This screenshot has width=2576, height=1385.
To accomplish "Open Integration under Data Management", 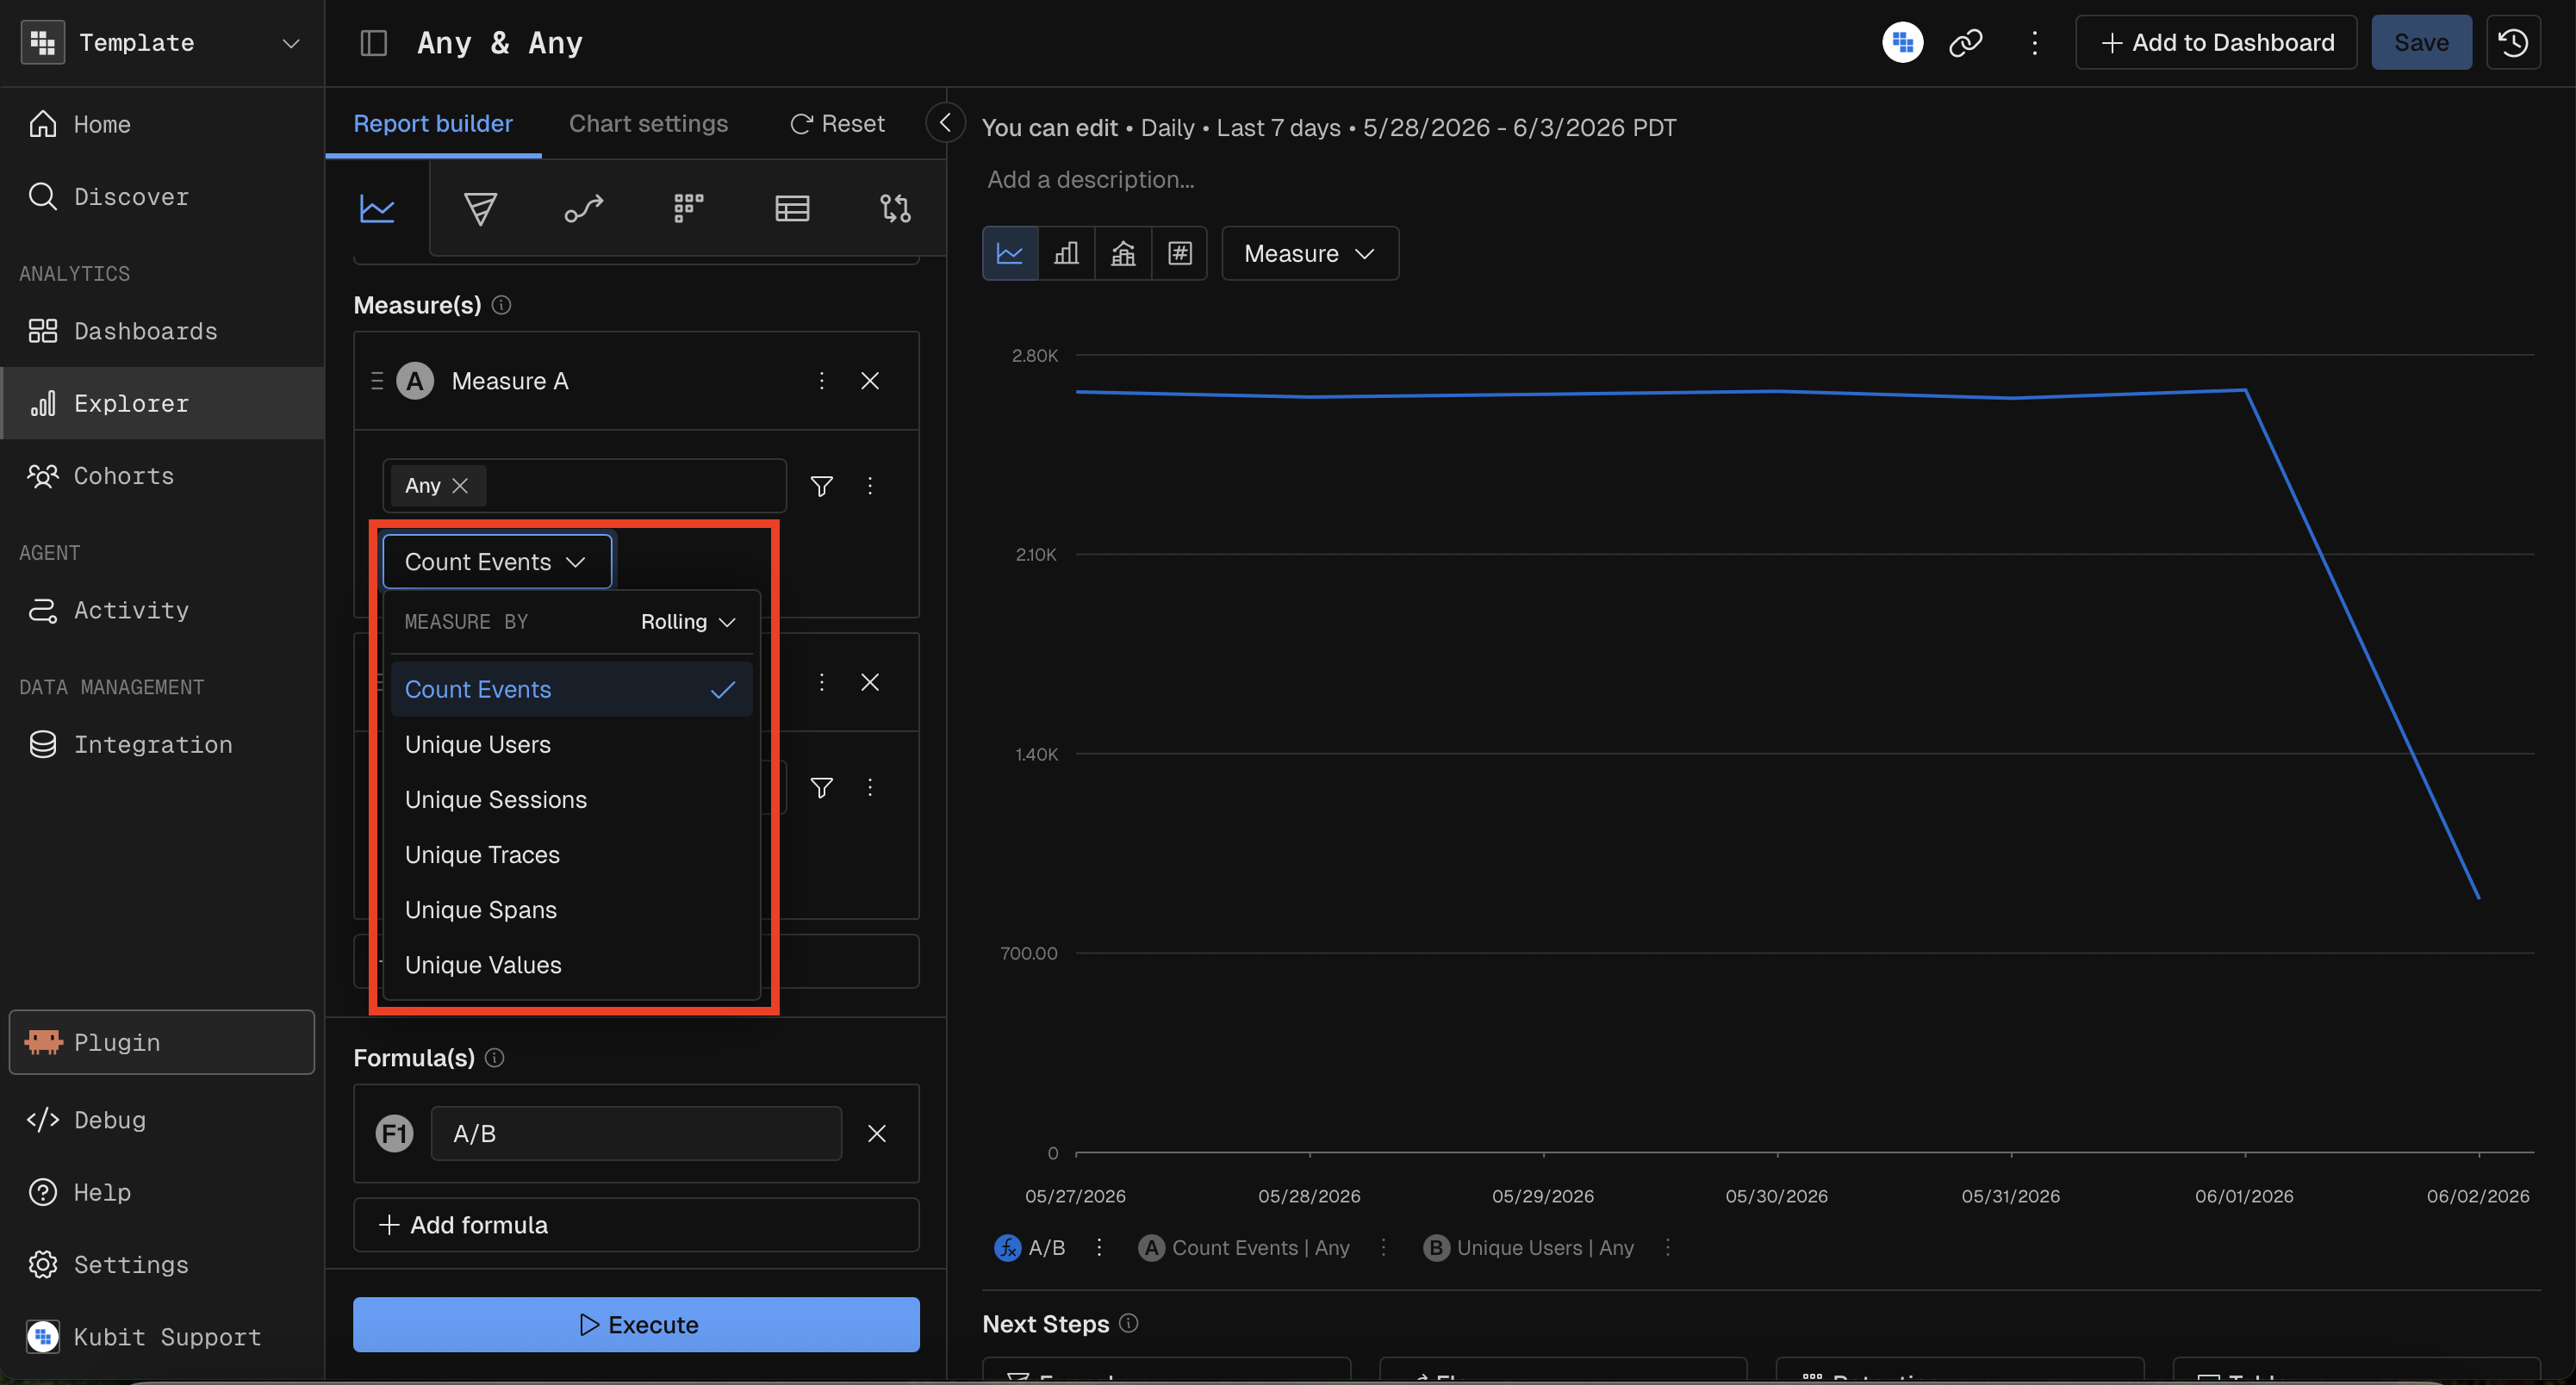I will click(162, 743).
